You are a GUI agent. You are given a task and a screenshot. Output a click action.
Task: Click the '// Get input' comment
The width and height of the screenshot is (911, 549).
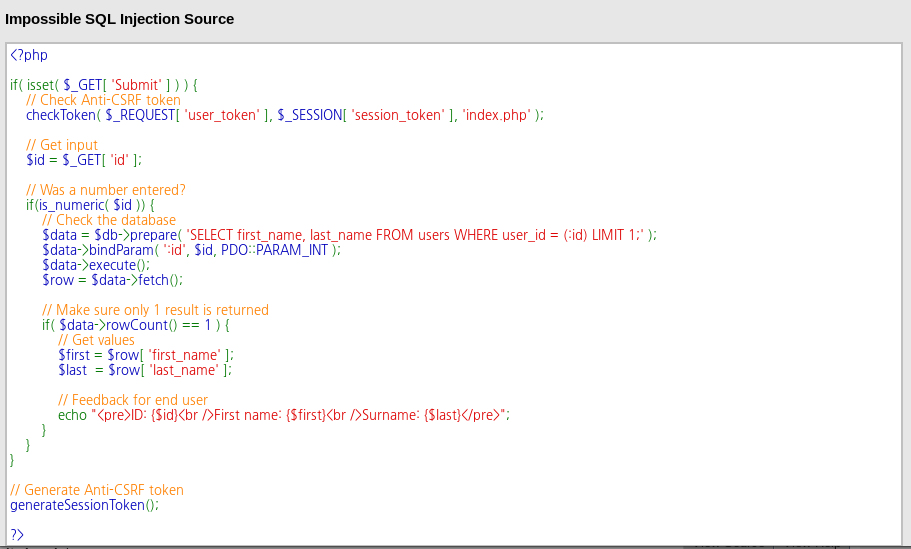pos(62,145)
